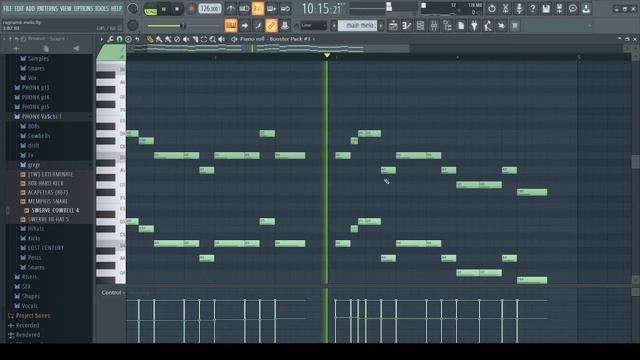Image resolution: width=640 pixels, height=360 pixels.
Task: Toggle the piano roll magnet snap icon
Action: coord(119,39)
